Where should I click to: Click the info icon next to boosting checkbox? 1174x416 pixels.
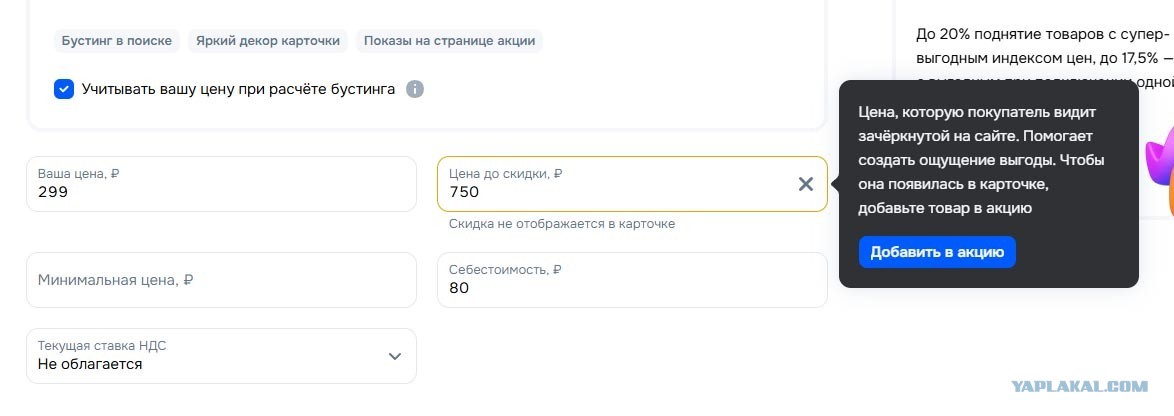pos(415,90)
